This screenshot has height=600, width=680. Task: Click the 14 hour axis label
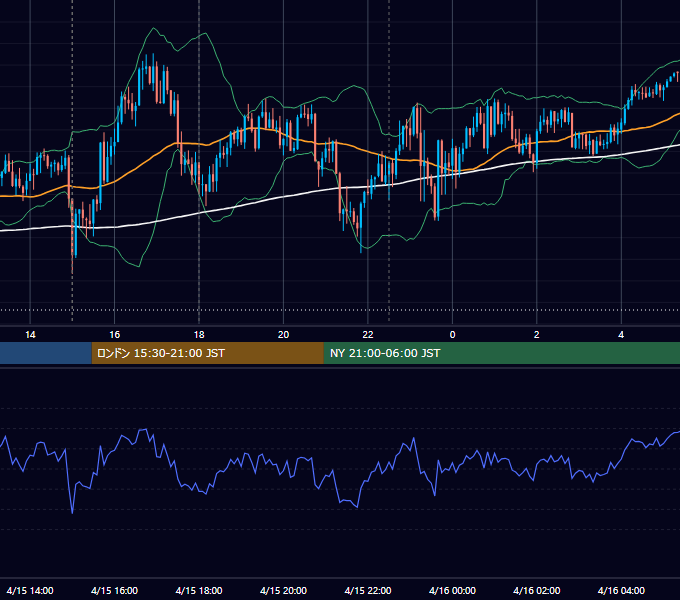pyautogui.click(x=30, y=335)
